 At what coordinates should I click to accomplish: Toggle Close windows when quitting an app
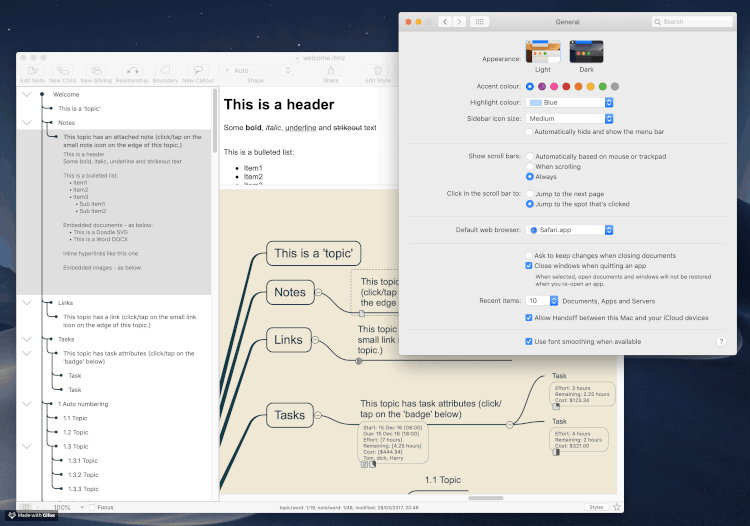pyautogui.click(x=529, y=265)
